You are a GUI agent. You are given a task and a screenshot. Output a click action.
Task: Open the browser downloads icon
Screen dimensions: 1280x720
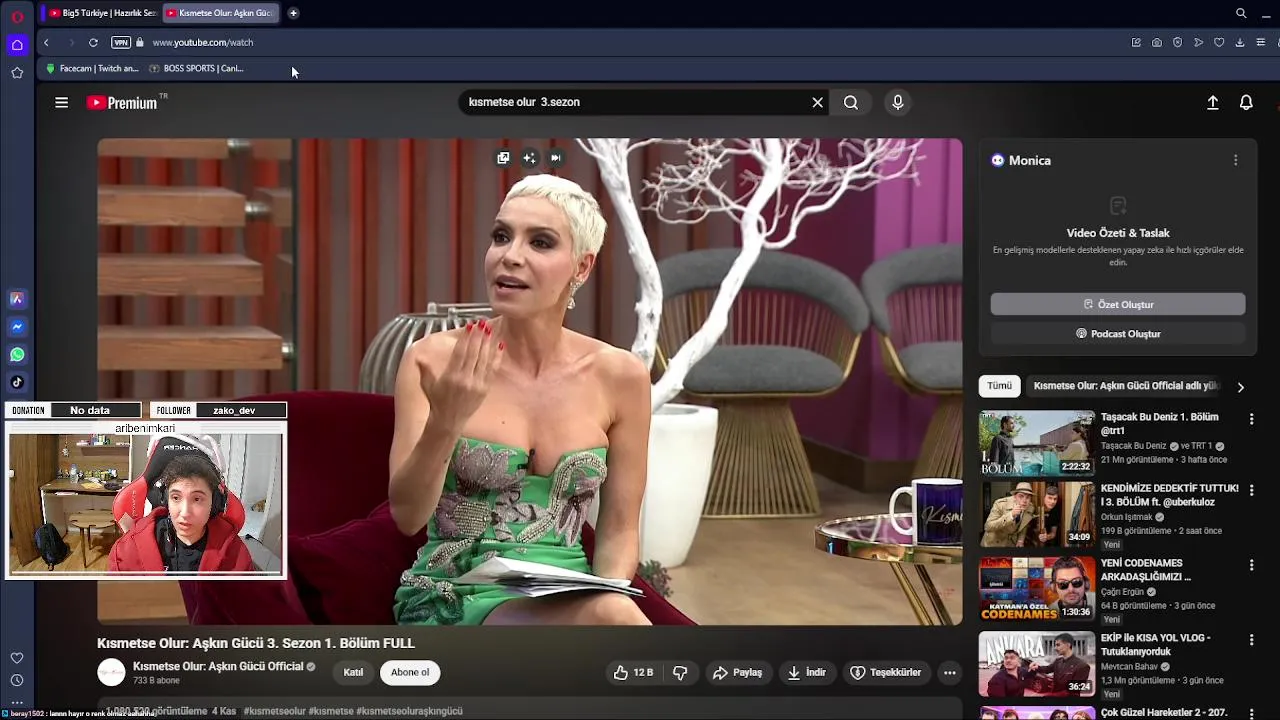point(1240,43)
